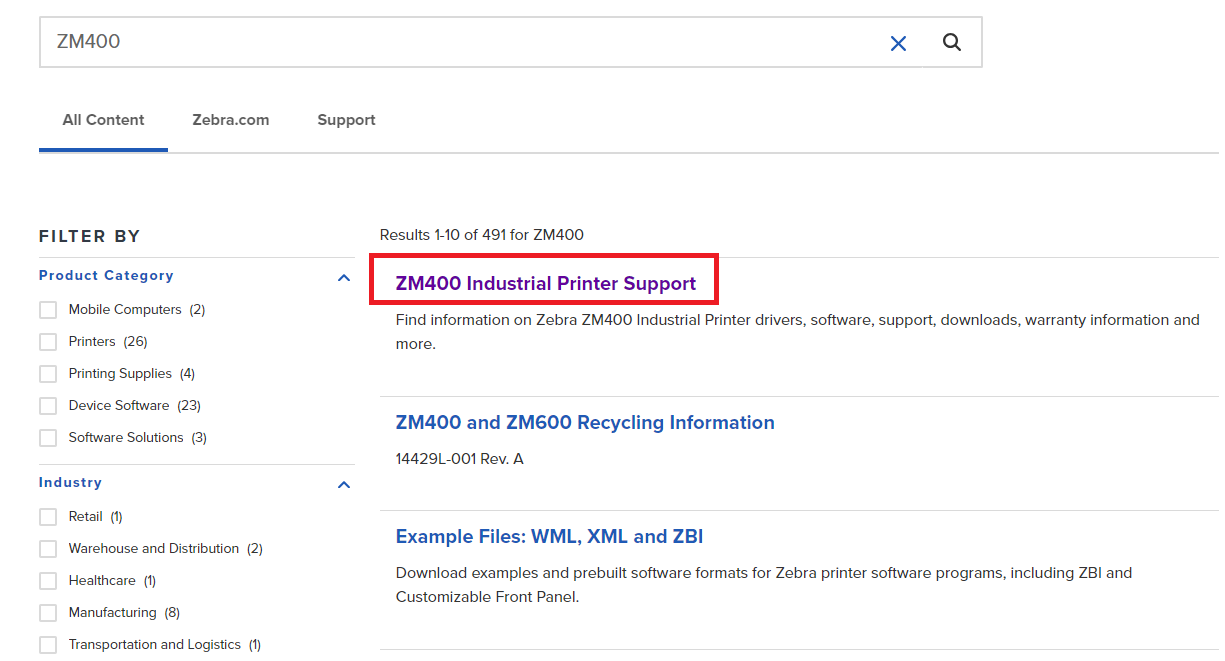This screenshot has height=661, width=1225.
Task: Check the Printing Supplies checkbox
Action: pyautogui.click(x=47, y=373)
